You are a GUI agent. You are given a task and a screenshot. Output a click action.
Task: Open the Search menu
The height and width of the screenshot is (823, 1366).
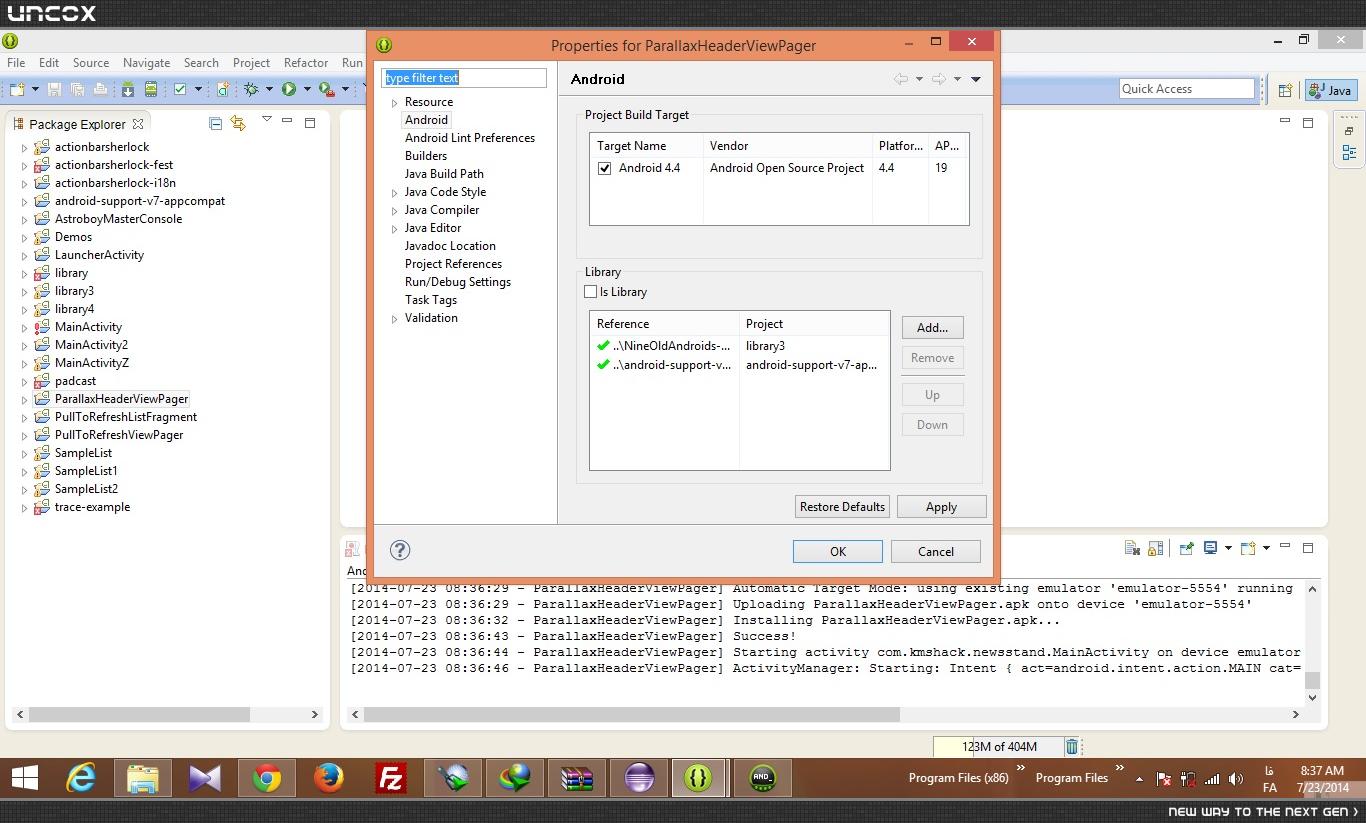click(201, 62)
